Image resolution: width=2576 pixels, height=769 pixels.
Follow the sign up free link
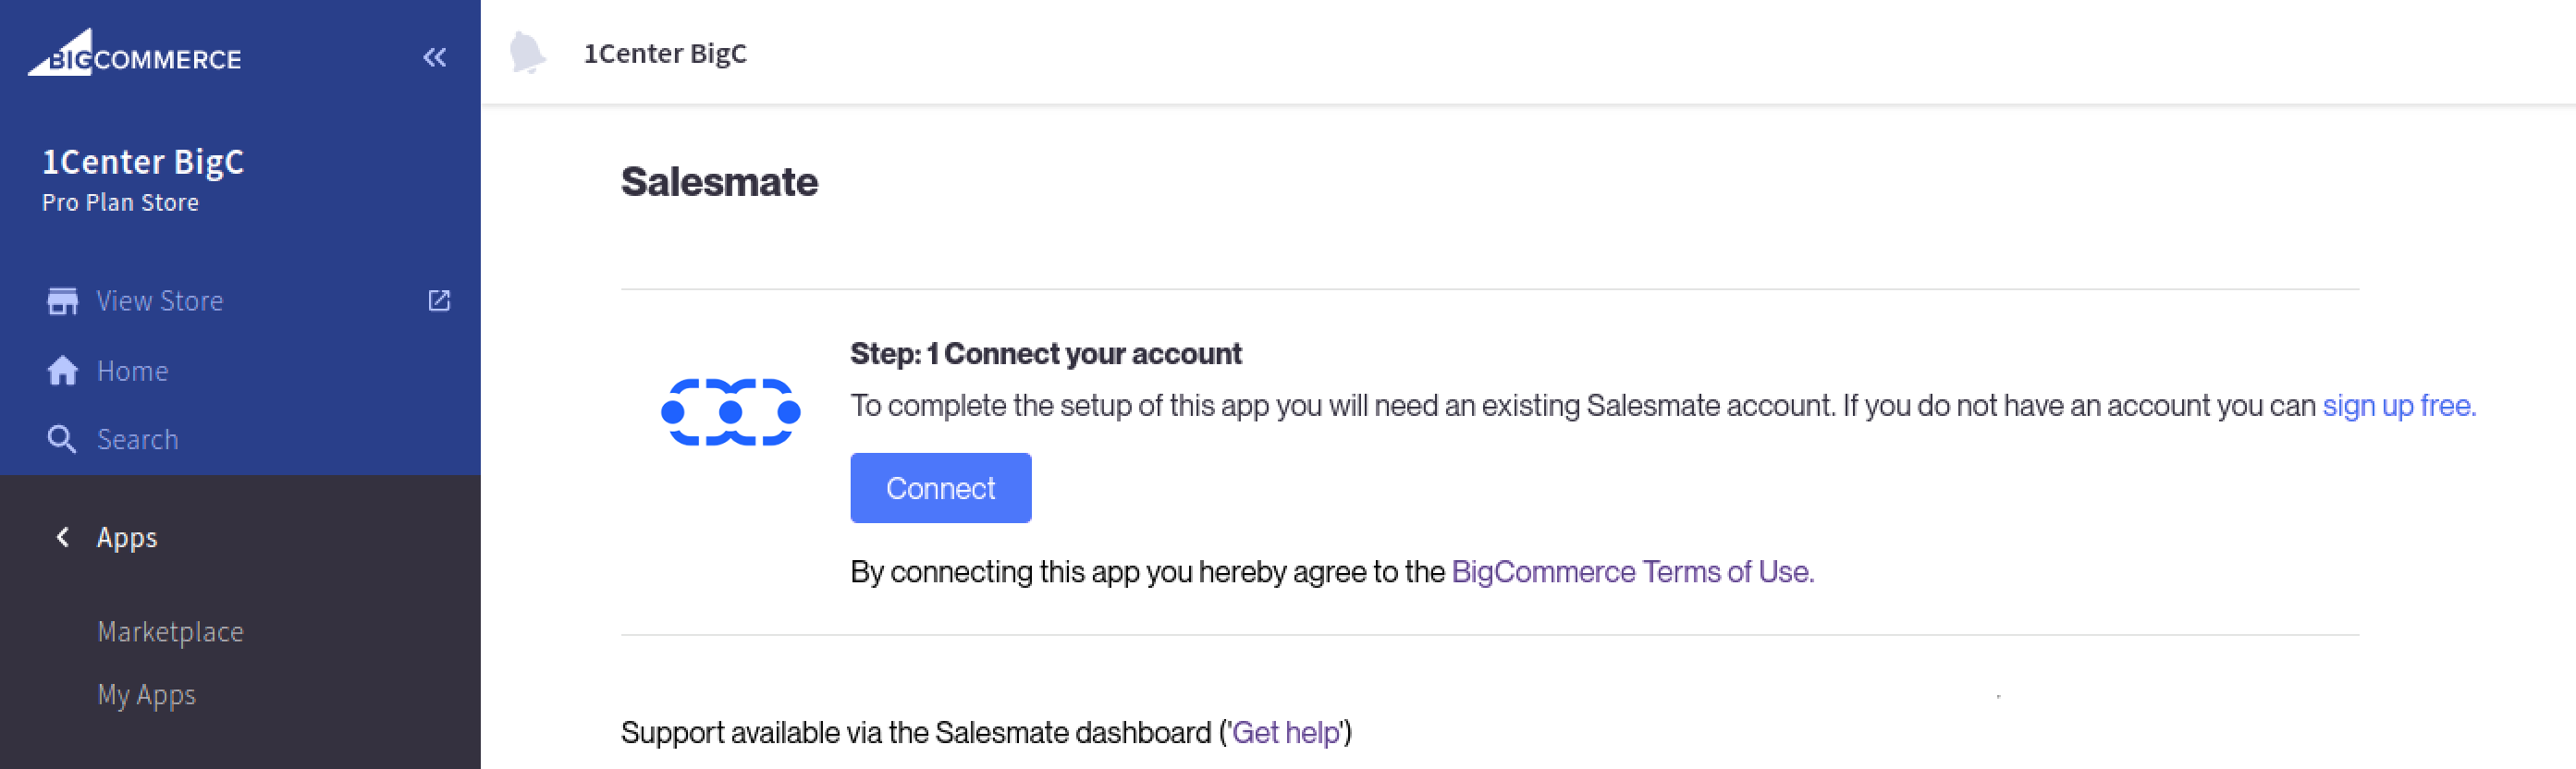(2399, 406)
